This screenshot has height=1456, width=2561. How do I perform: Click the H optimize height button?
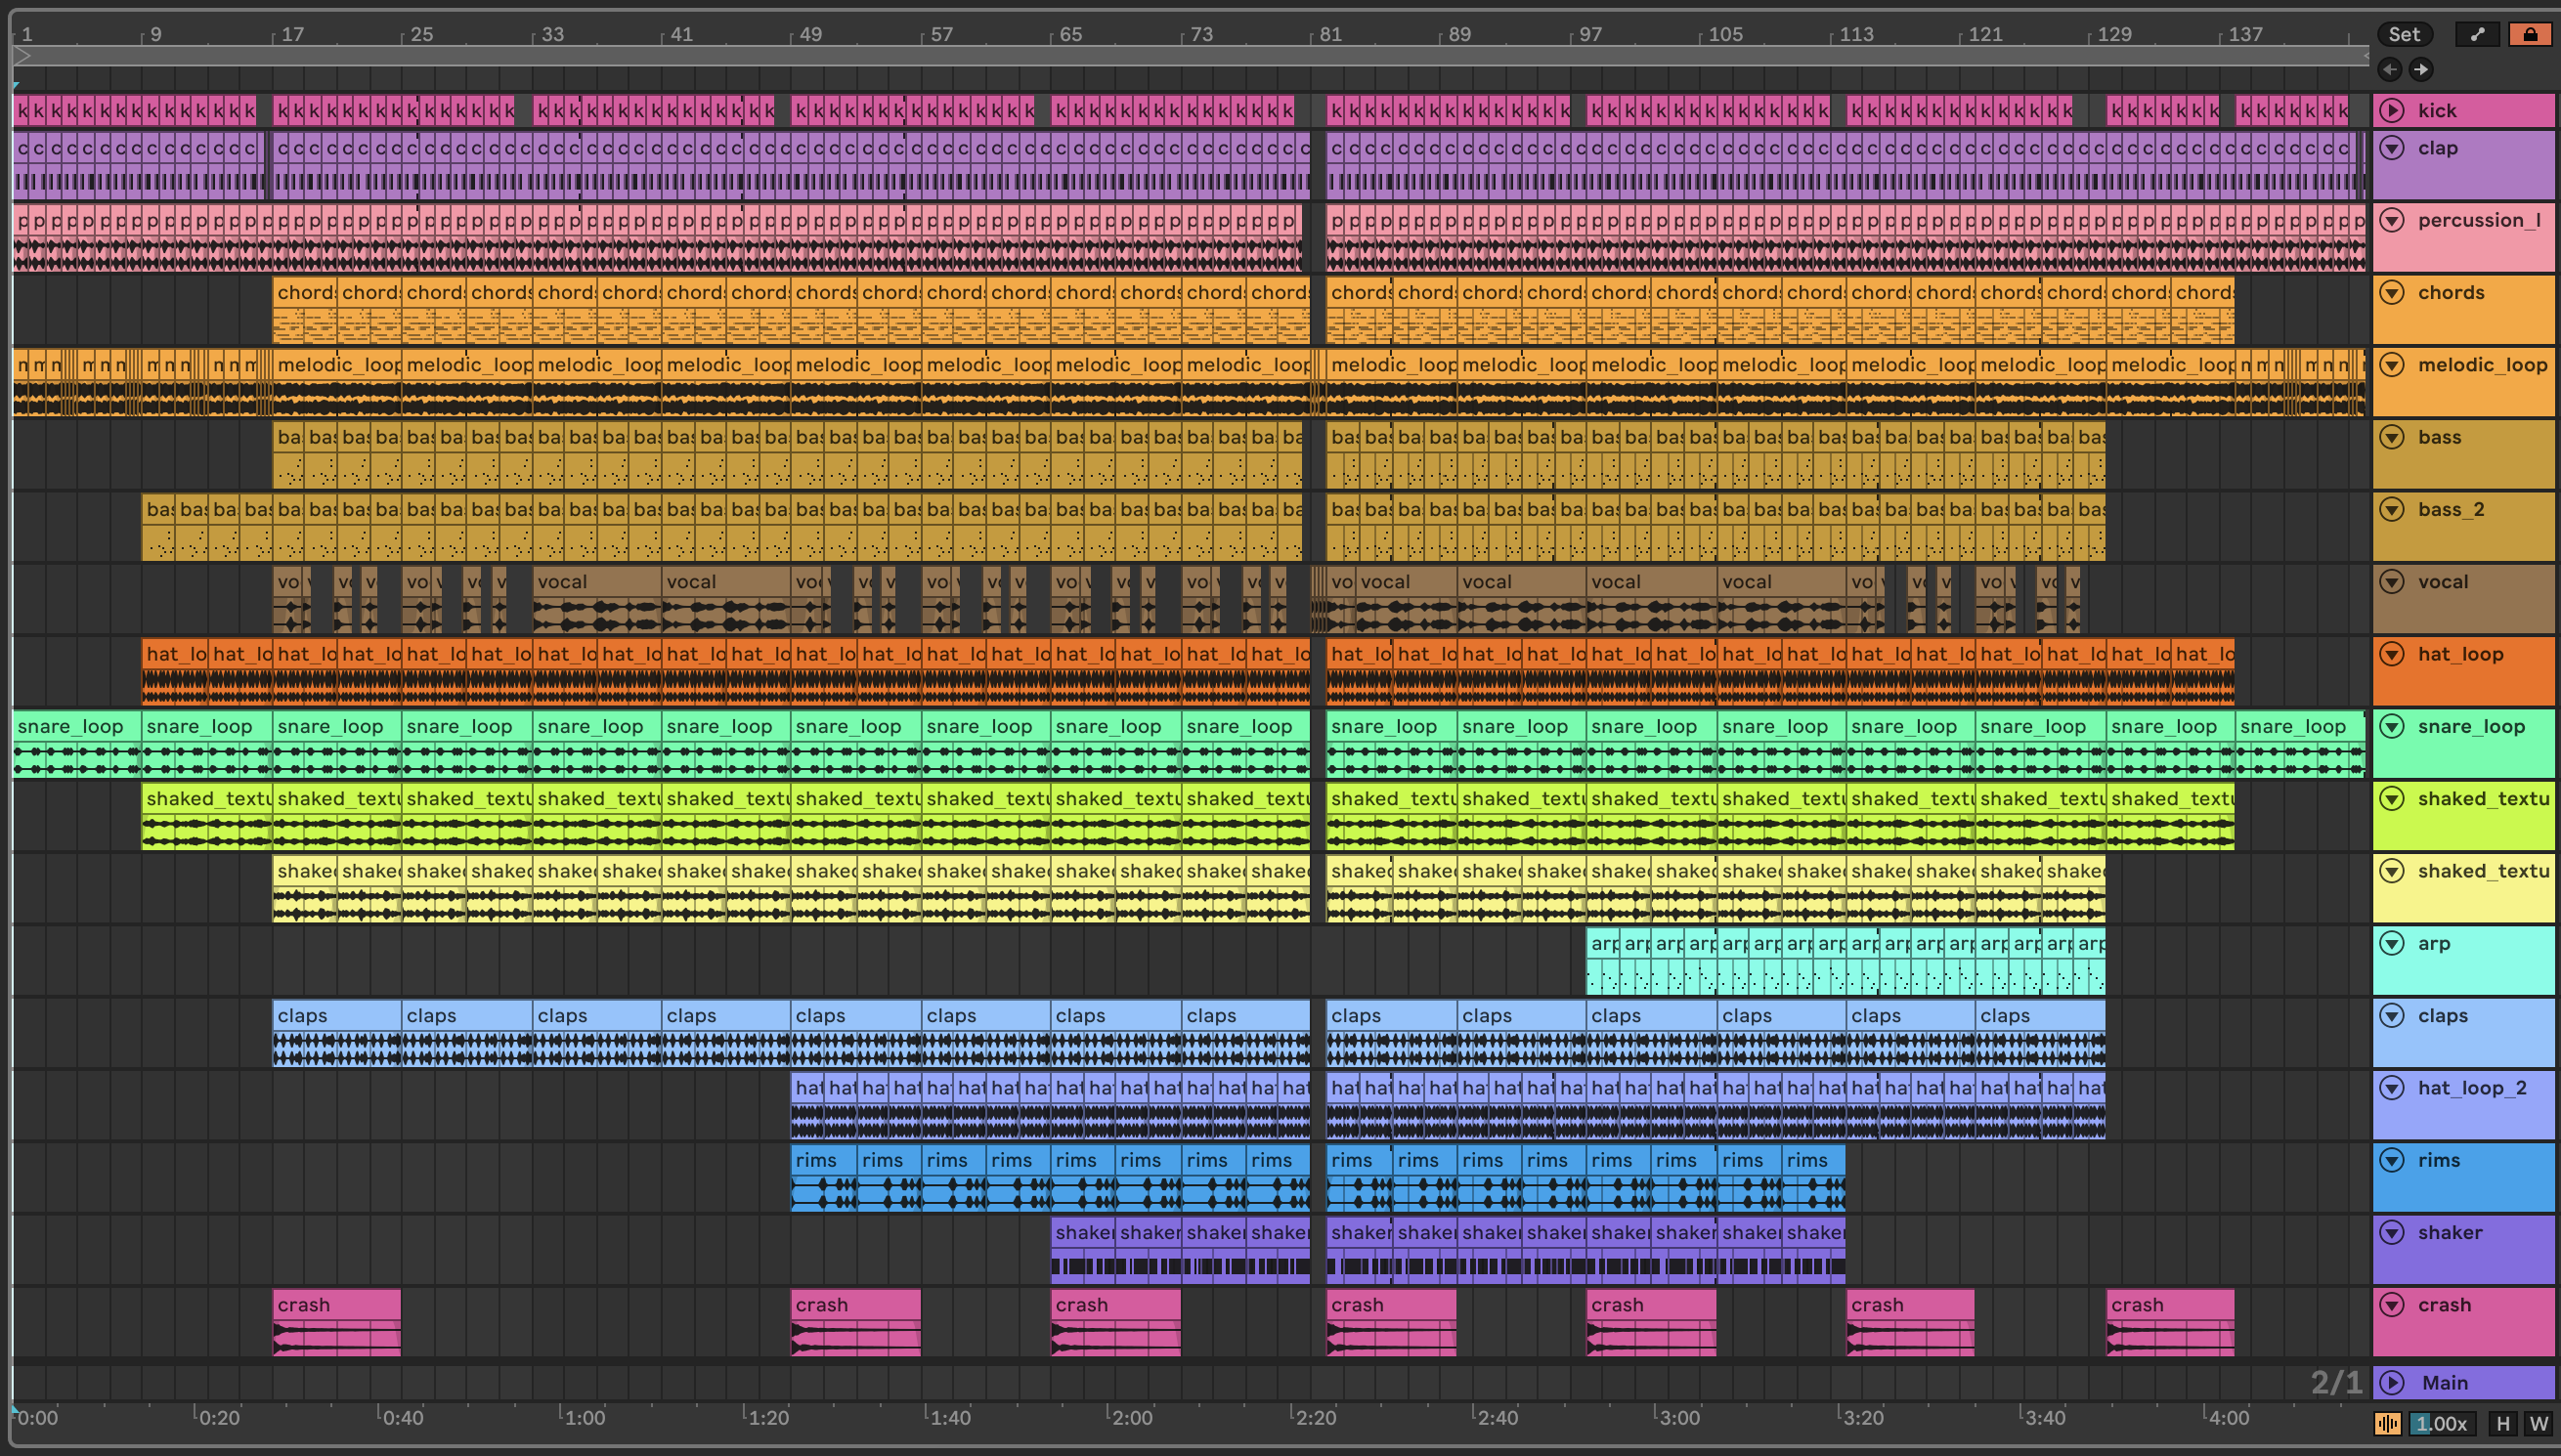click(x=2502, y=1423)
